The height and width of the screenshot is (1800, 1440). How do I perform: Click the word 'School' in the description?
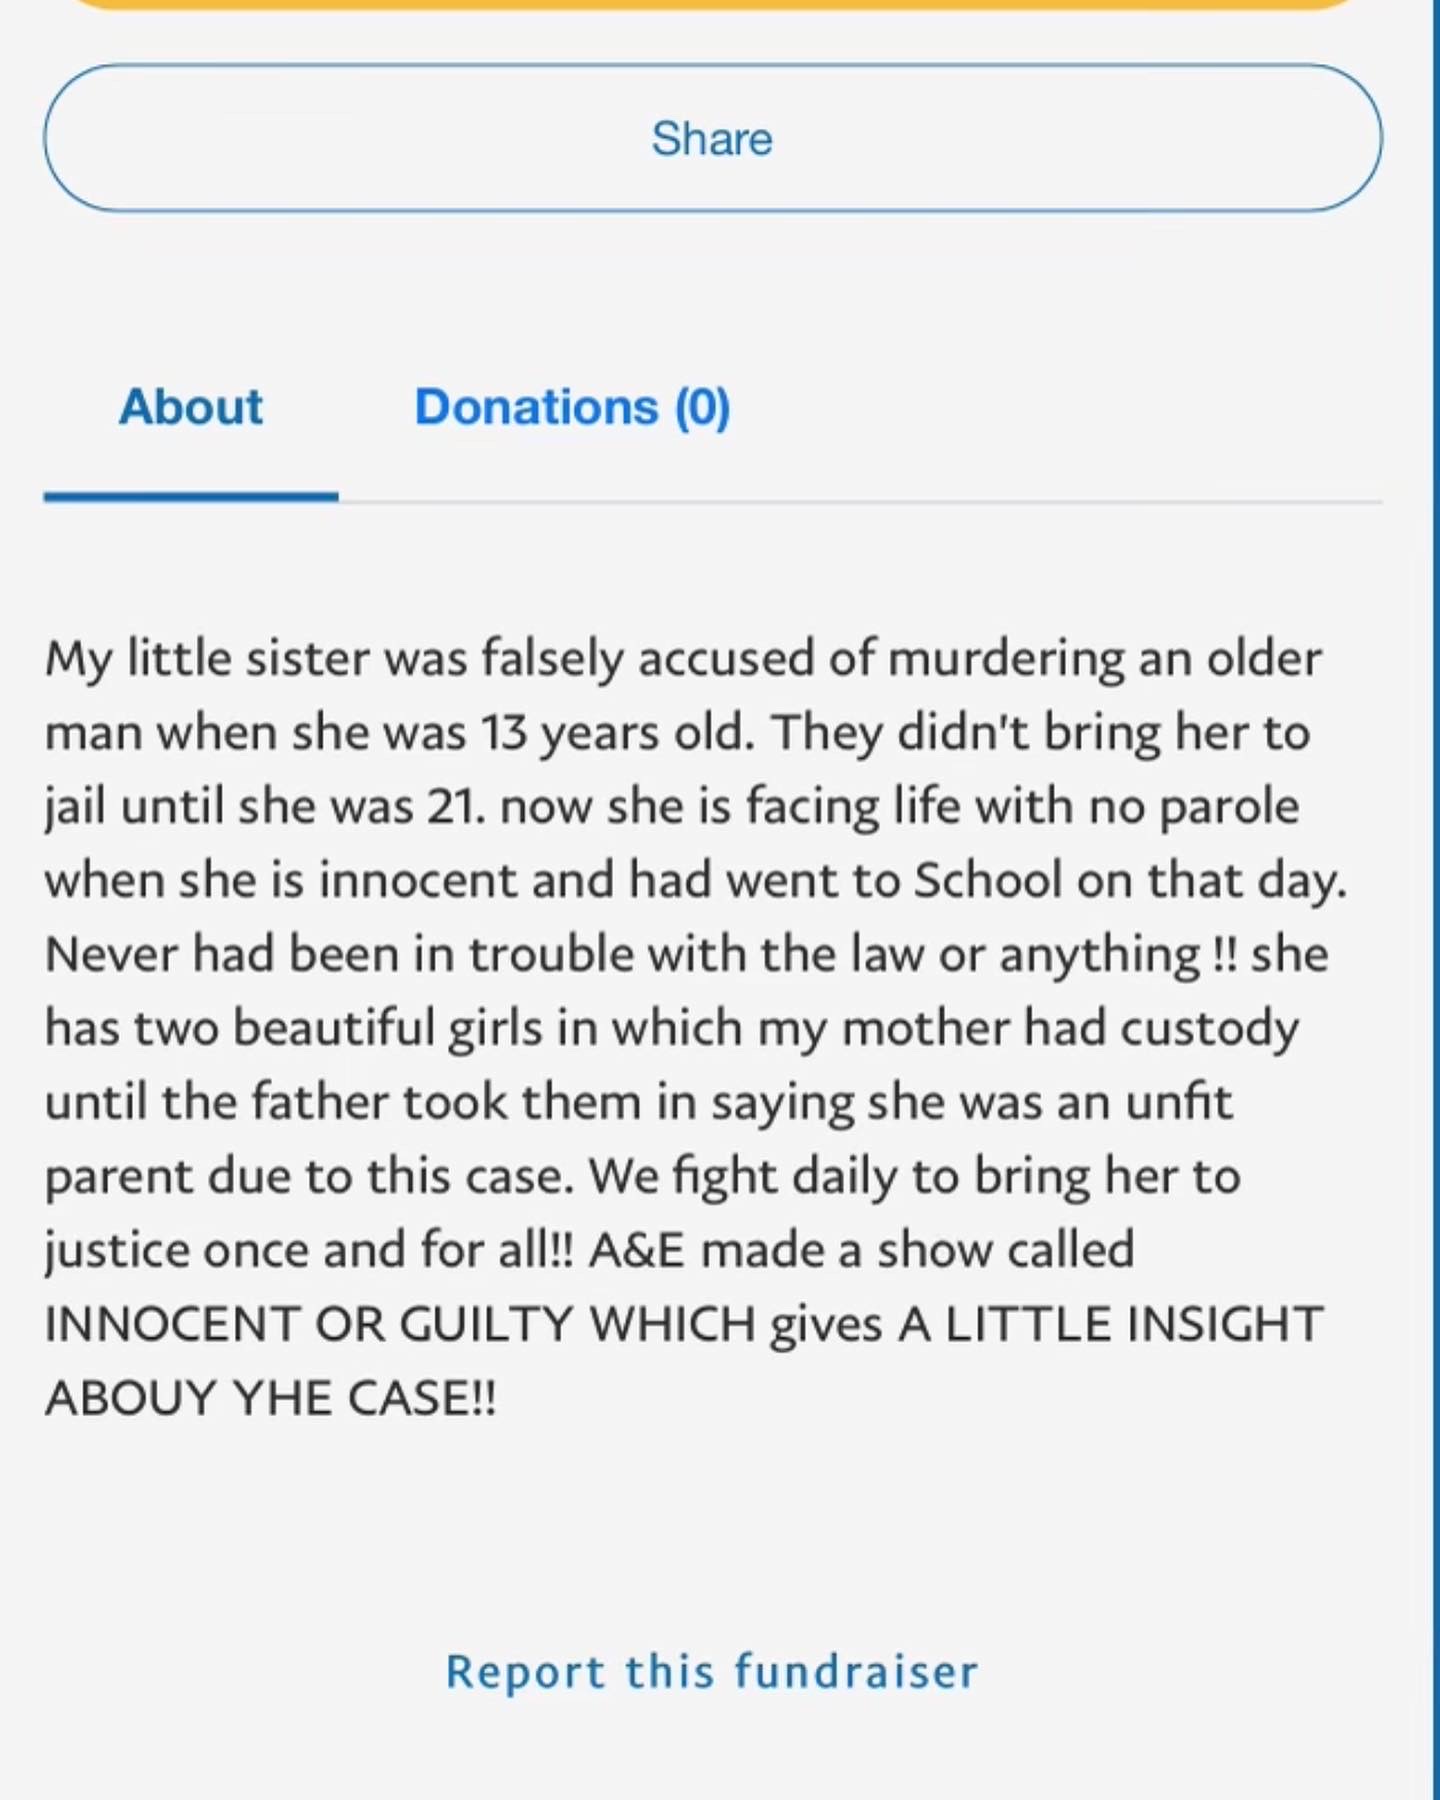(x=988, y=880)
